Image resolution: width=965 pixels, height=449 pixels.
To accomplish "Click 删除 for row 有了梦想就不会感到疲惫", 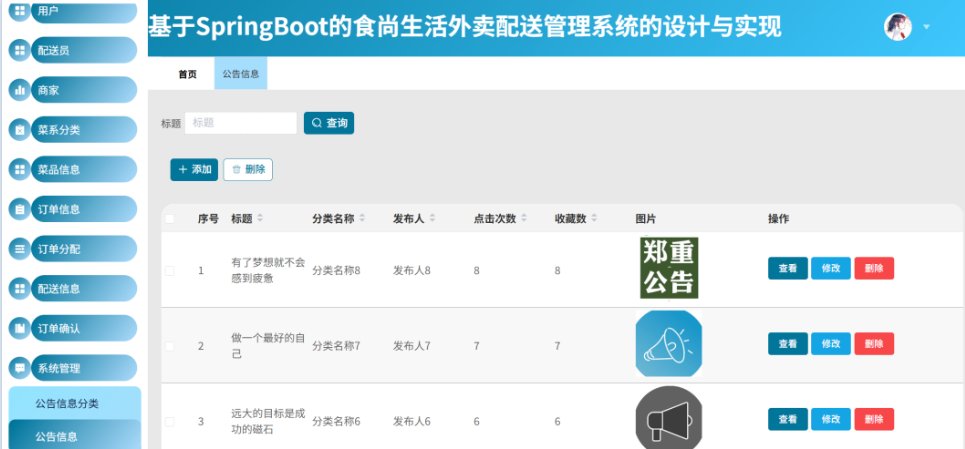I will [x=874, y=268].
